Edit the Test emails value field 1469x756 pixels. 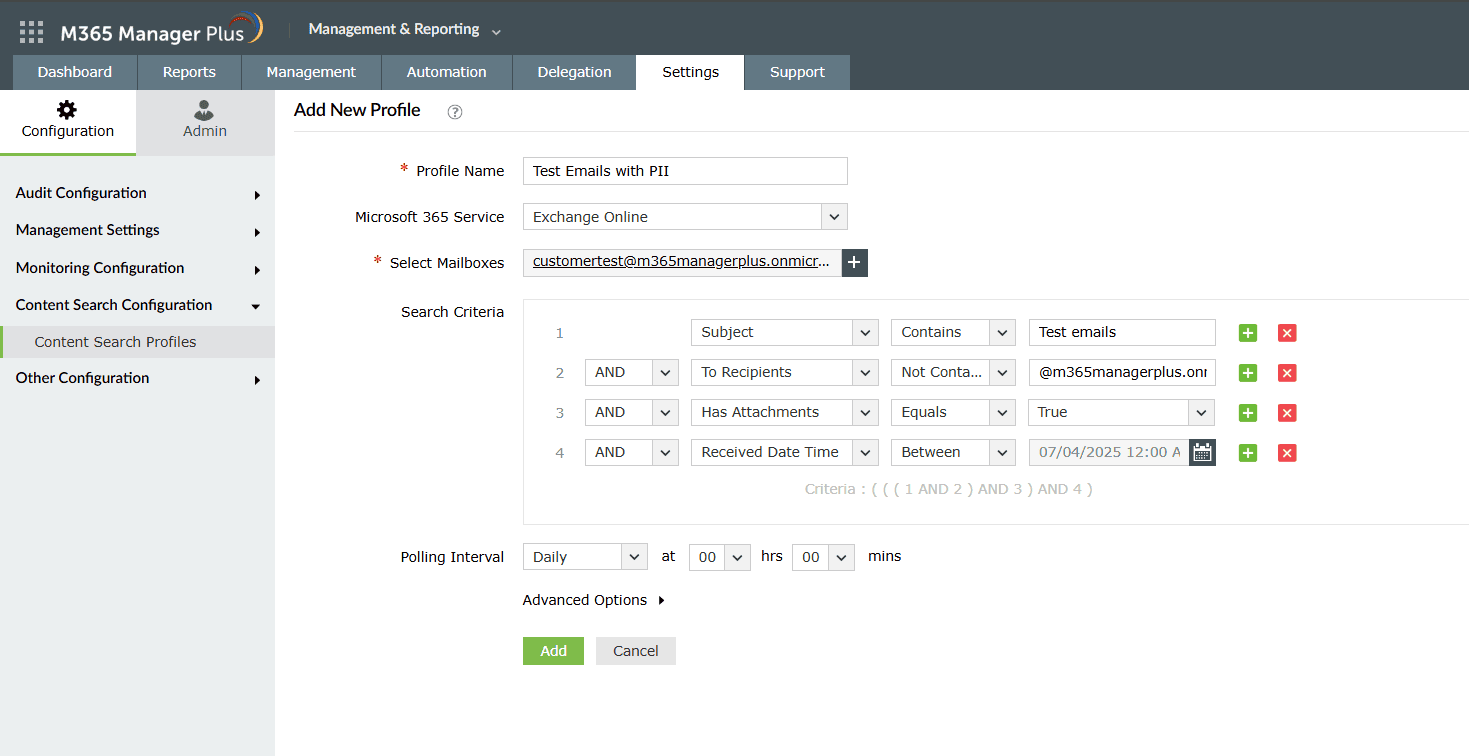[1122, 332]
